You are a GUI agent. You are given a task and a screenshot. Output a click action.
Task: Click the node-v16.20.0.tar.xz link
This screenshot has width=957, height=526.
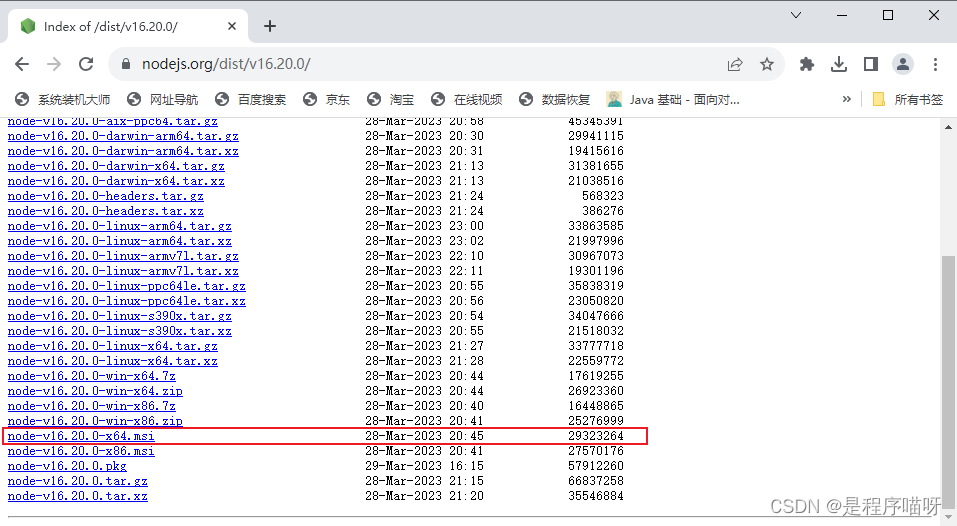(78, 496)
